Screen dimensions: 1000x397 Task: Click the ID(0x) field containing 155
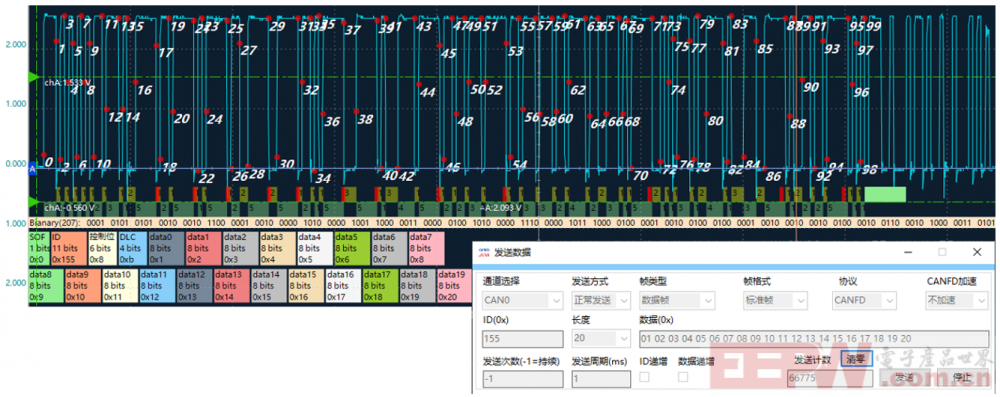[522, 339]
